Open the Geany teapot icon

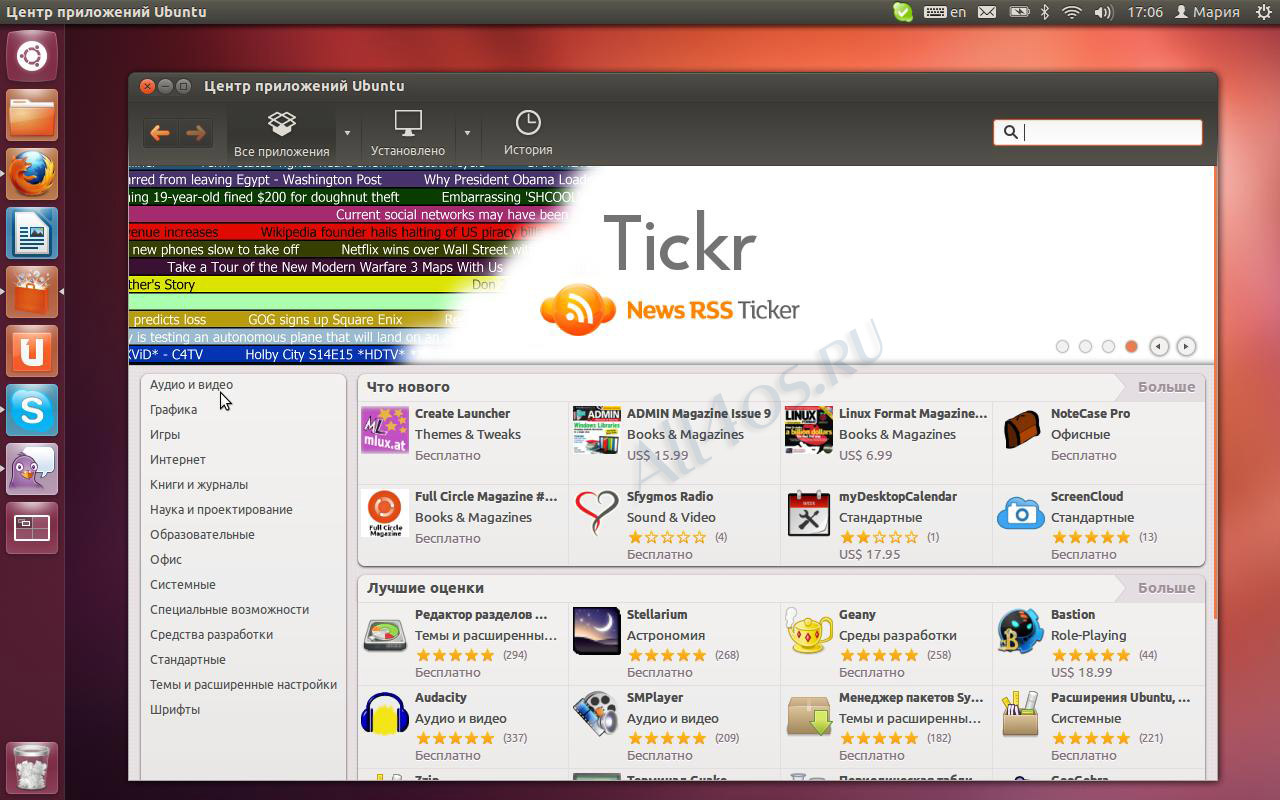809,631
